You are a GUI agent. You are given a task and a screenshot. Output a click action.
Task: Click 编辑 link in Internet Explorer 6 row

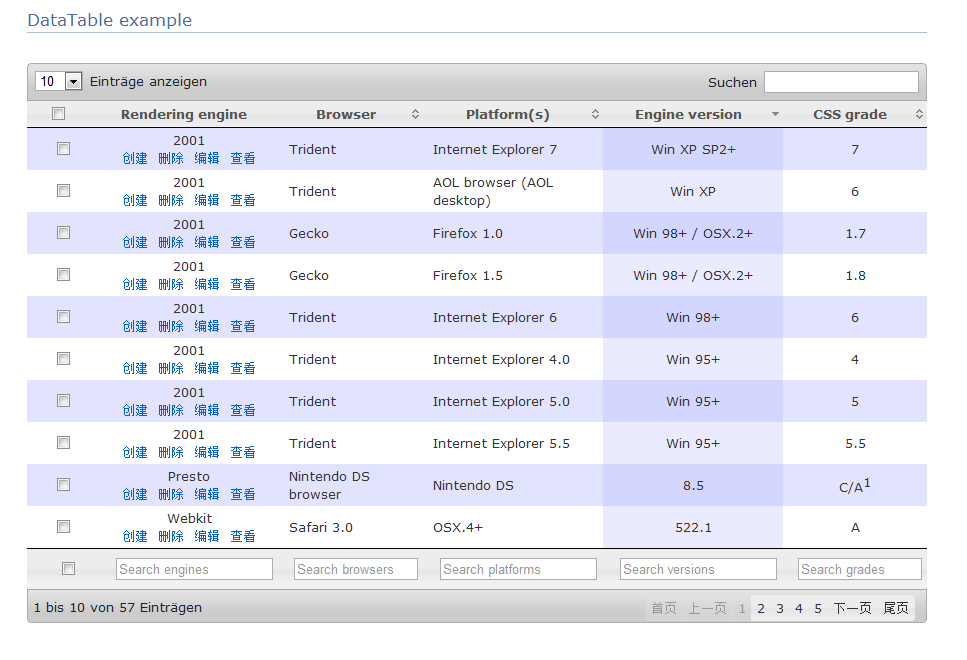coord(207,326)
